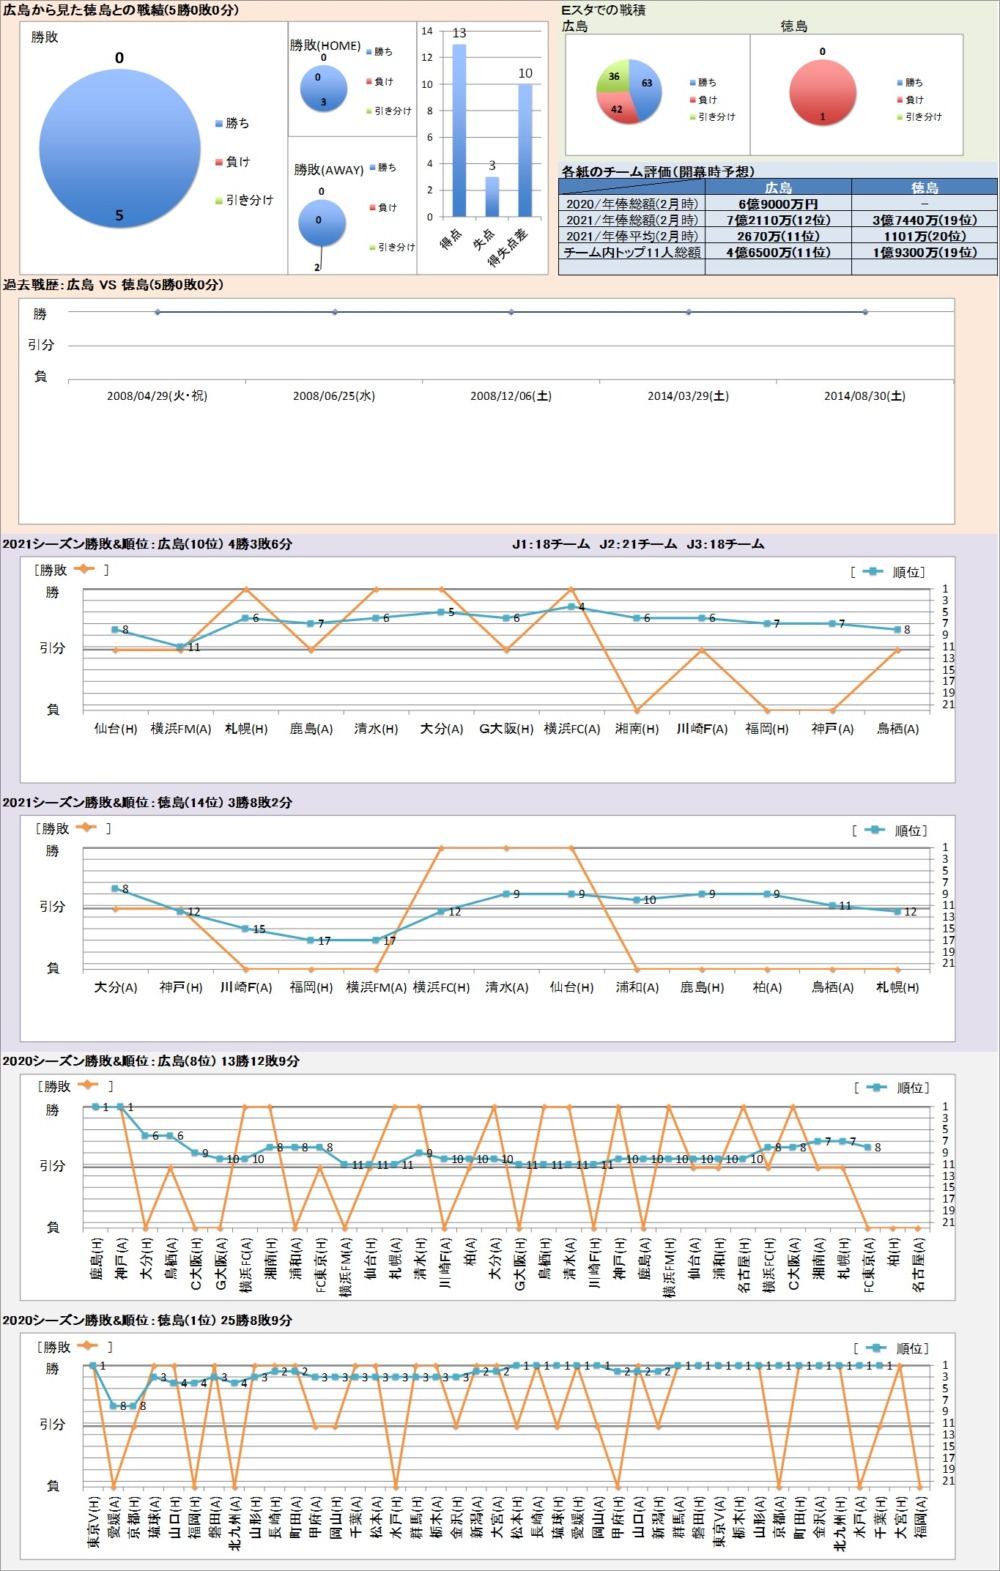Select the 広島 column header in evaluation table
This screenshot has width=1000, height=1571.
pyautogui.click(x=778, y=188)
